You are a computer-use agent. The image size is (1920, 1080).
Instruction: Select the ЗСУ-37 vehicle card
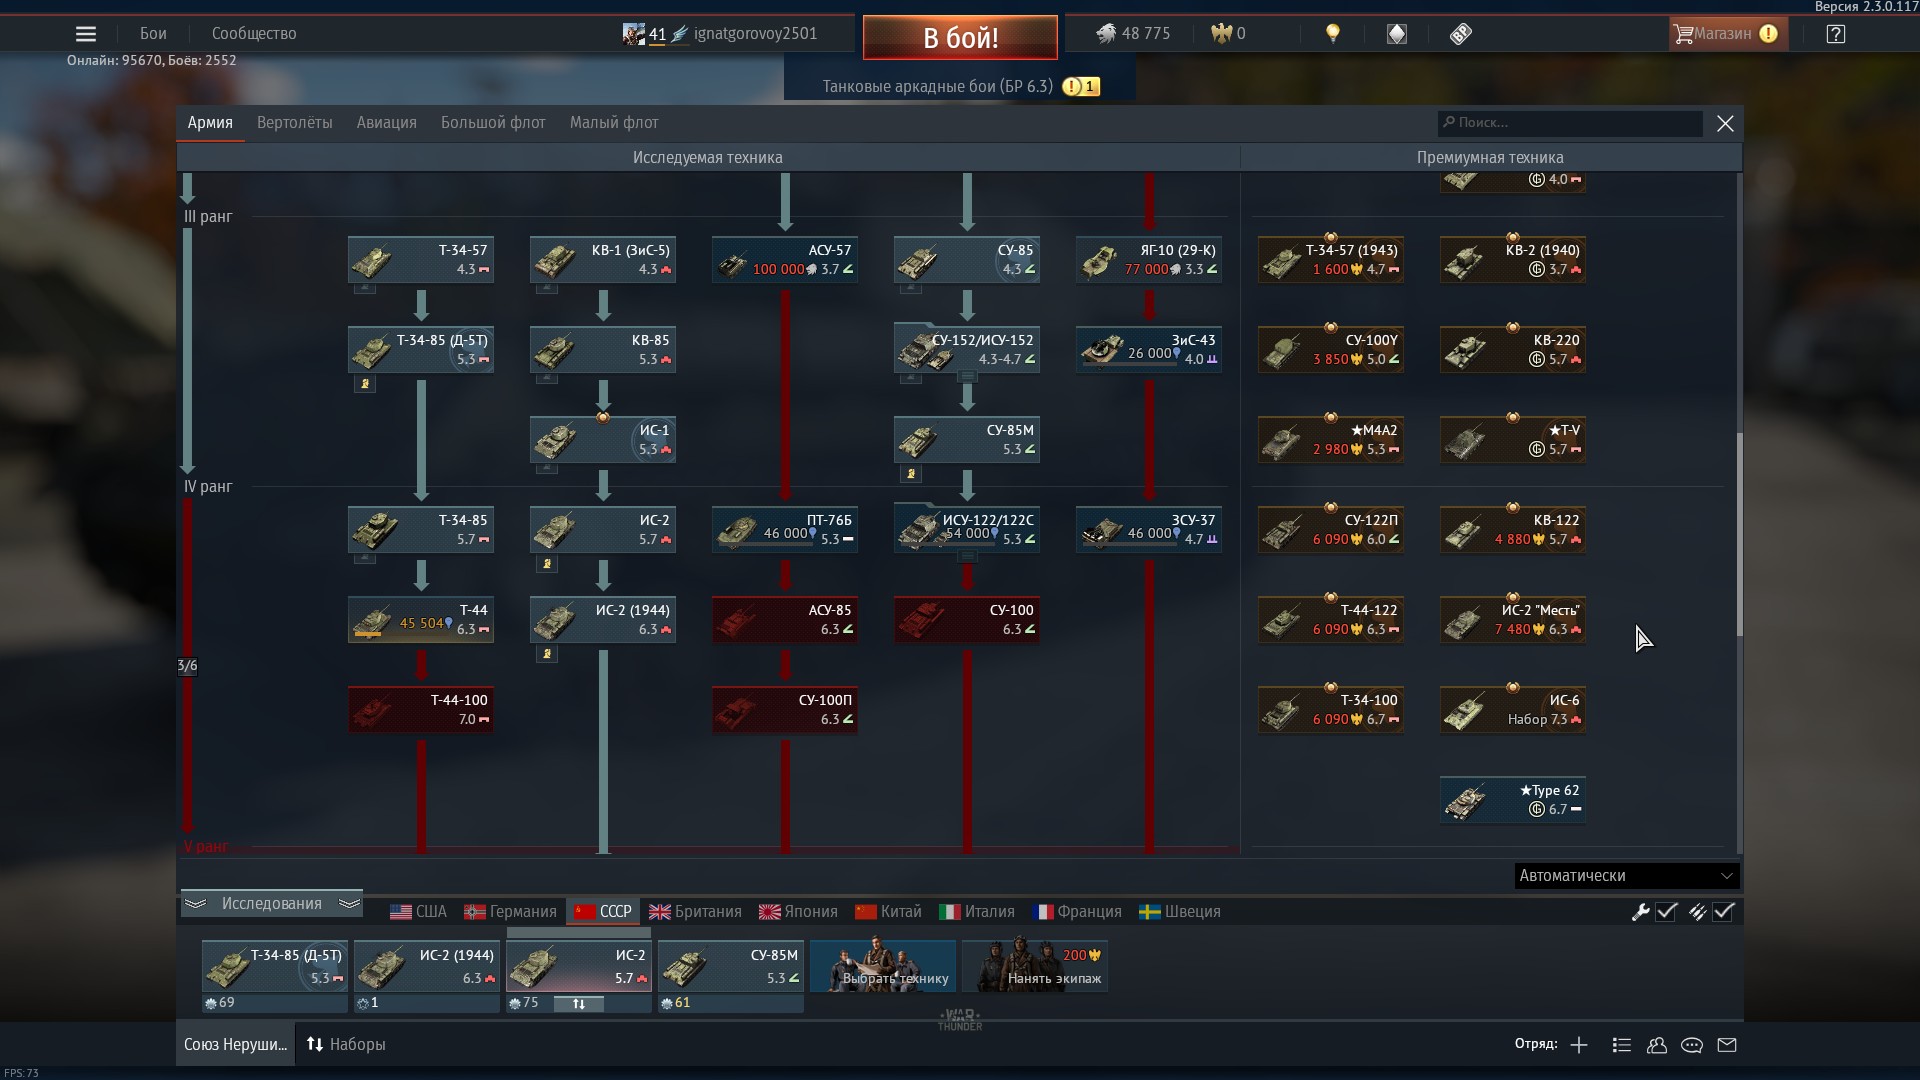pyautogui.click(x=1149, y=530)
